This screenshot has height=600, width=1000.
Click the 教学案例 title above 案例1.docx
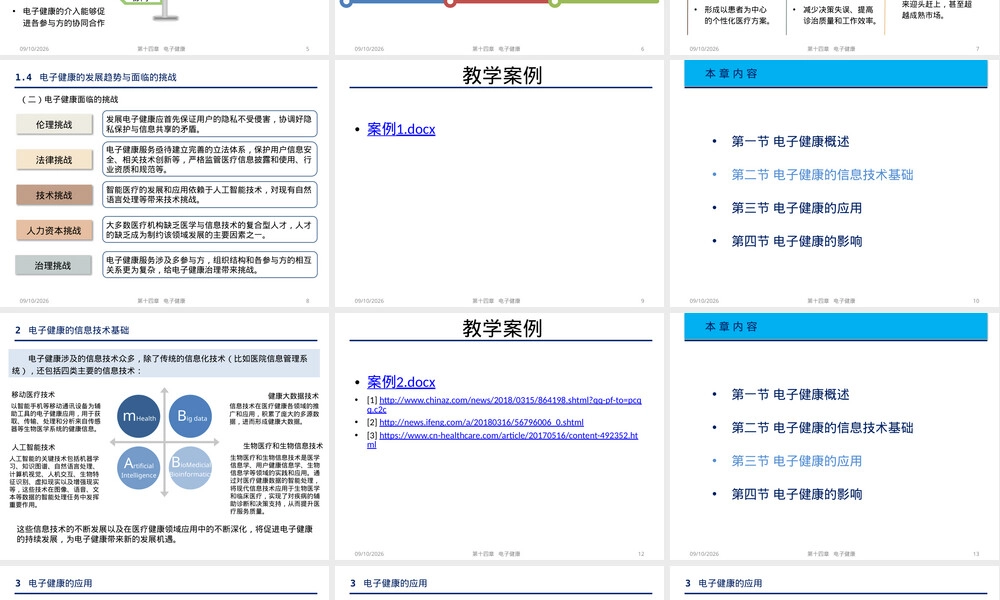[x=502, y=75]
